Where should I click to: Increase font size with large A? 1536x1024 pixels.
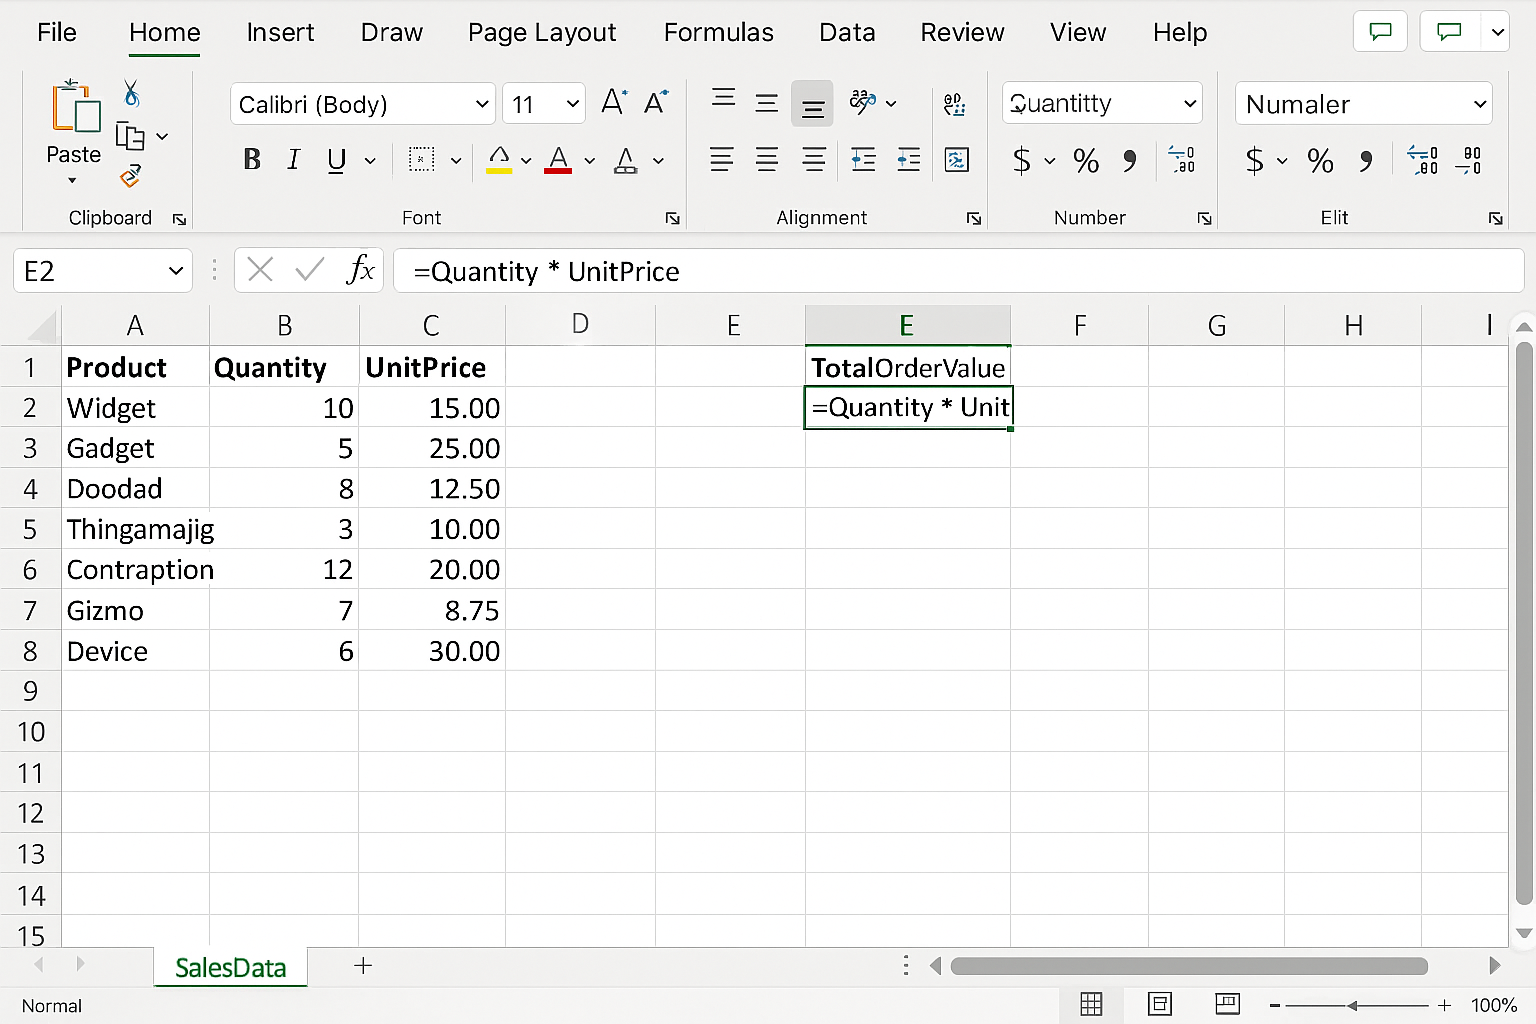tap(613, 102)
